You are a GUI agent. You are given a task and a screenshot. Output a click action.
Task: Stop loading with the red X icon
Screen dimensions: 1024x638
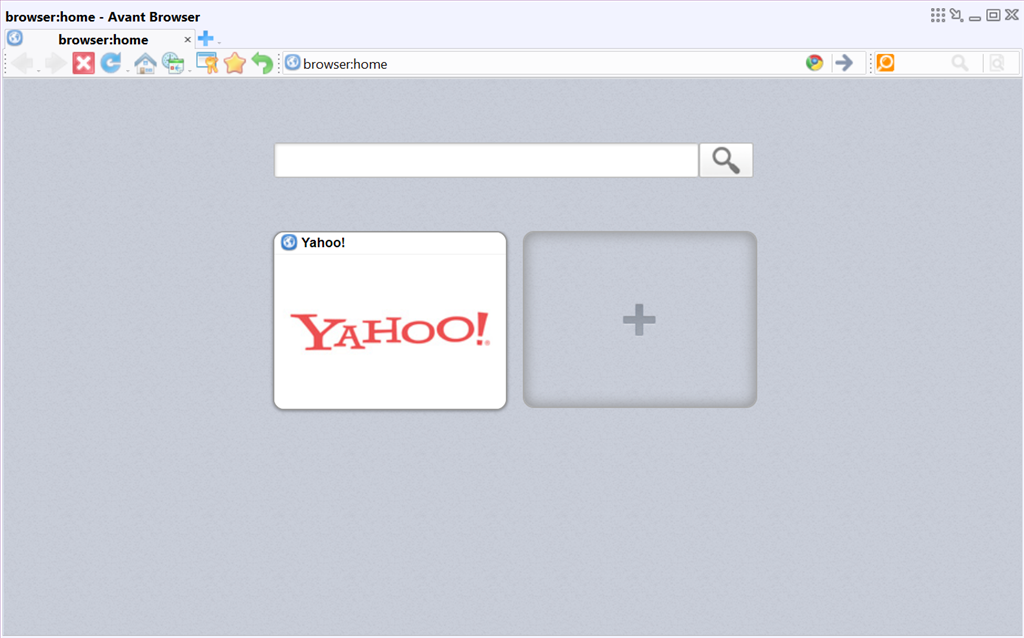click(84, 63)
